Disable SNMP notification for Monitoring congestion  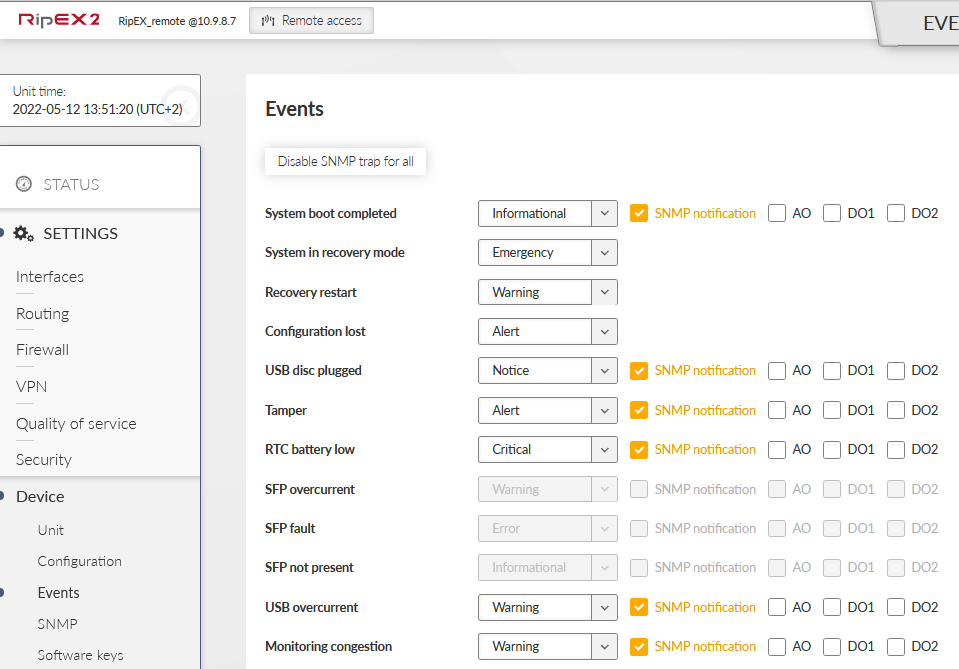pyautogui.click(x=639, y=646)
